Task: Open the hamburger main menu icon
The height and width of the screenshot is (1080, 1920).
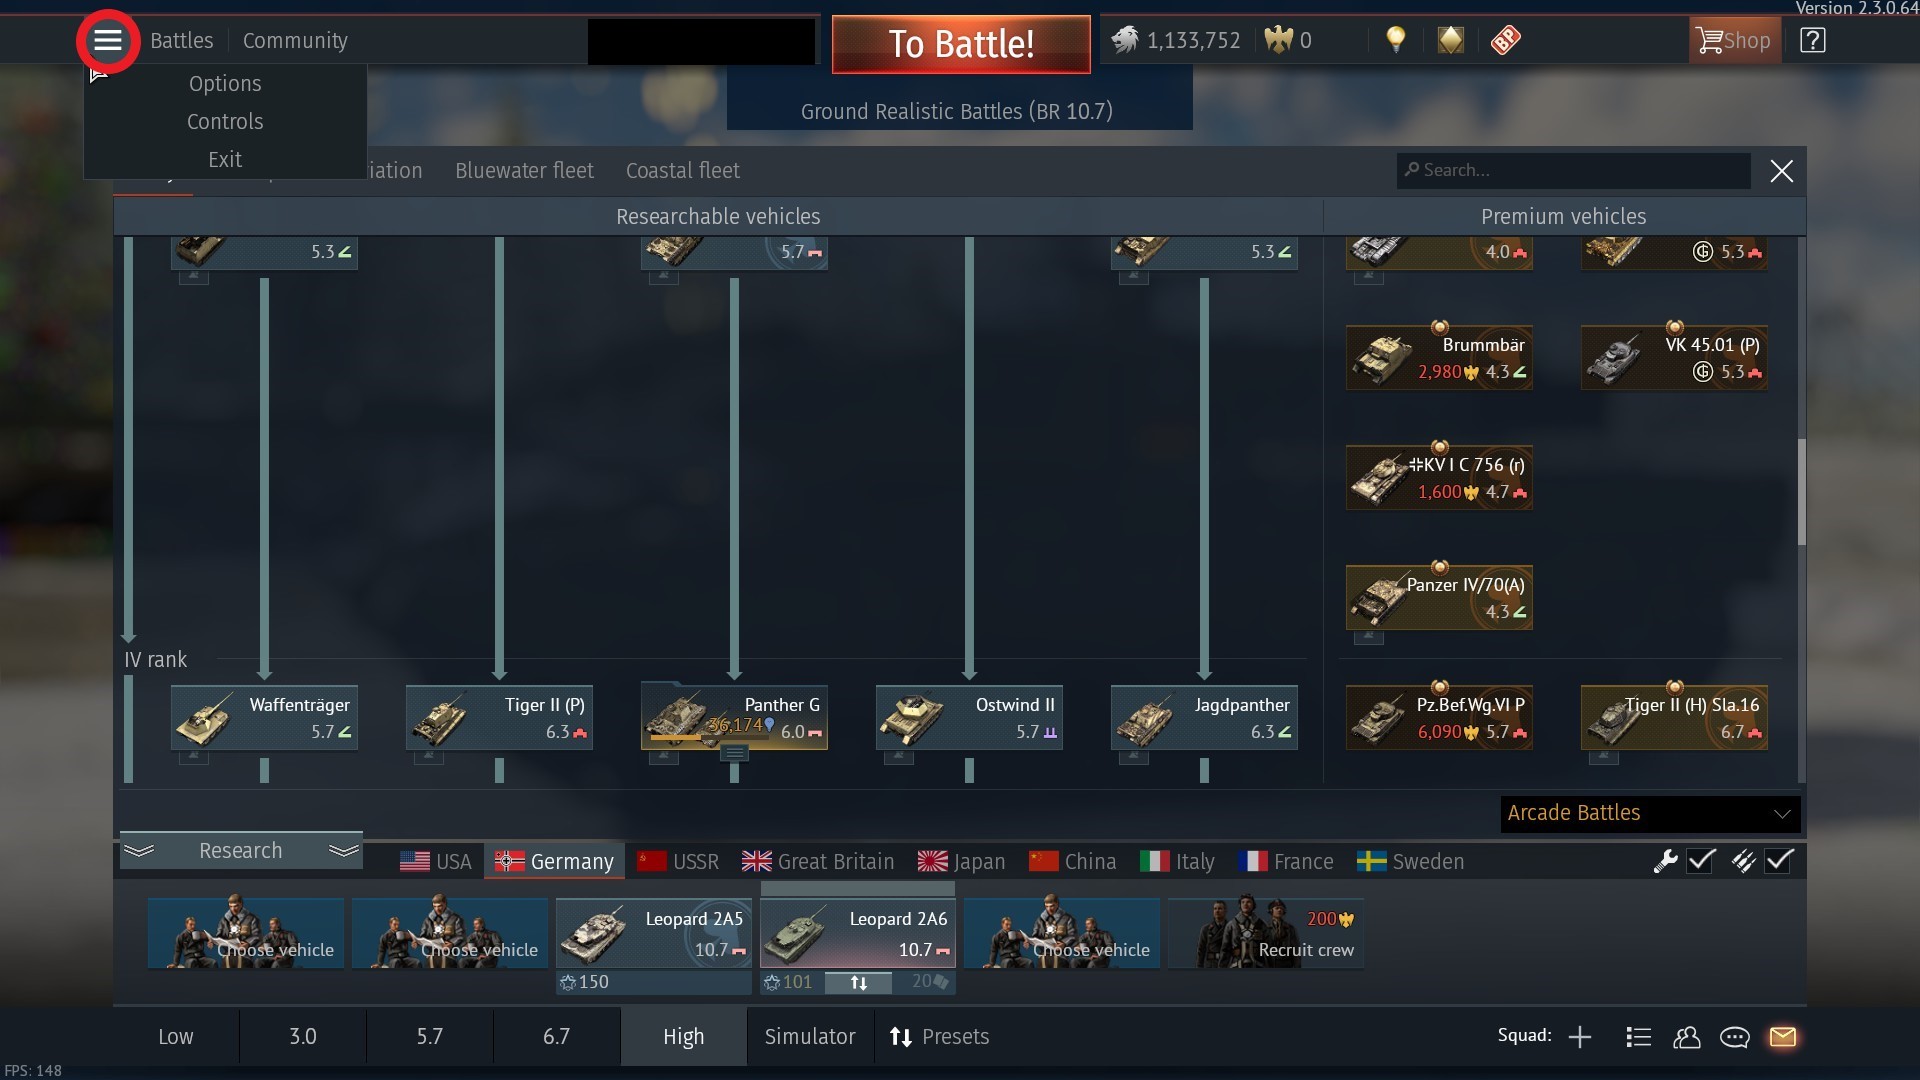Action: point(108,41)
